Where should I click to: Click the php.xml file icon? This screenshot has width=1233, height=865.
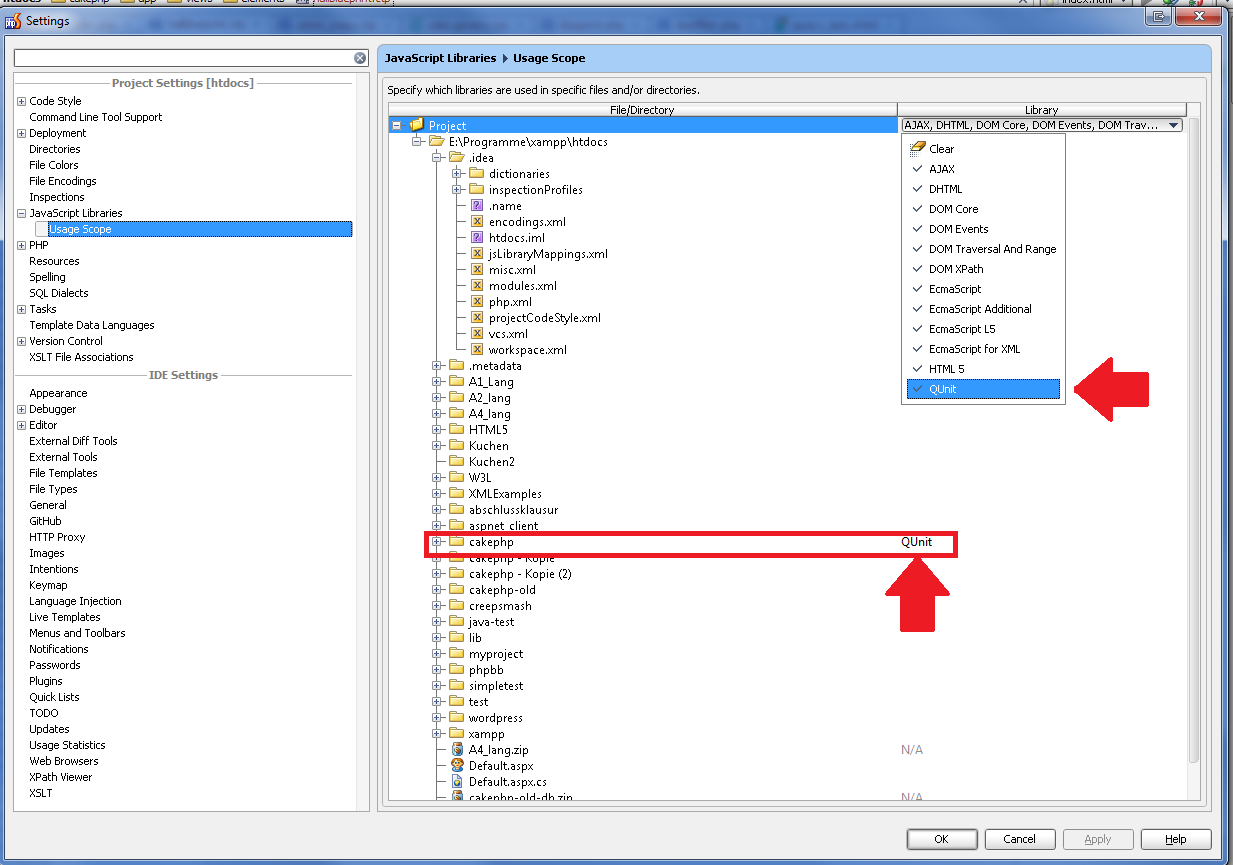tap(477, 301)
